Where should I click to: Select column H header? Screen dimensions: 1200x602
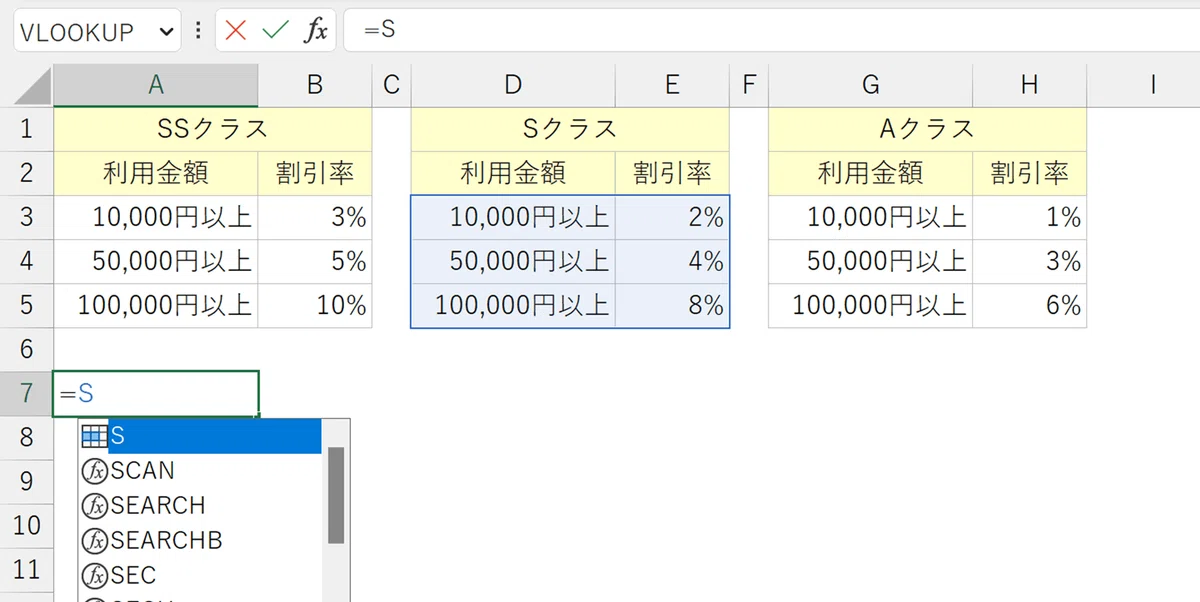1029,86
